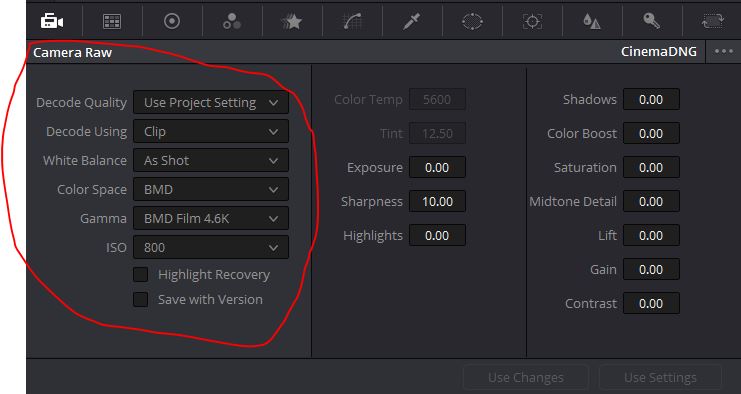Click the Color Space label
The image size is (741, 394).
pos(92,190)
